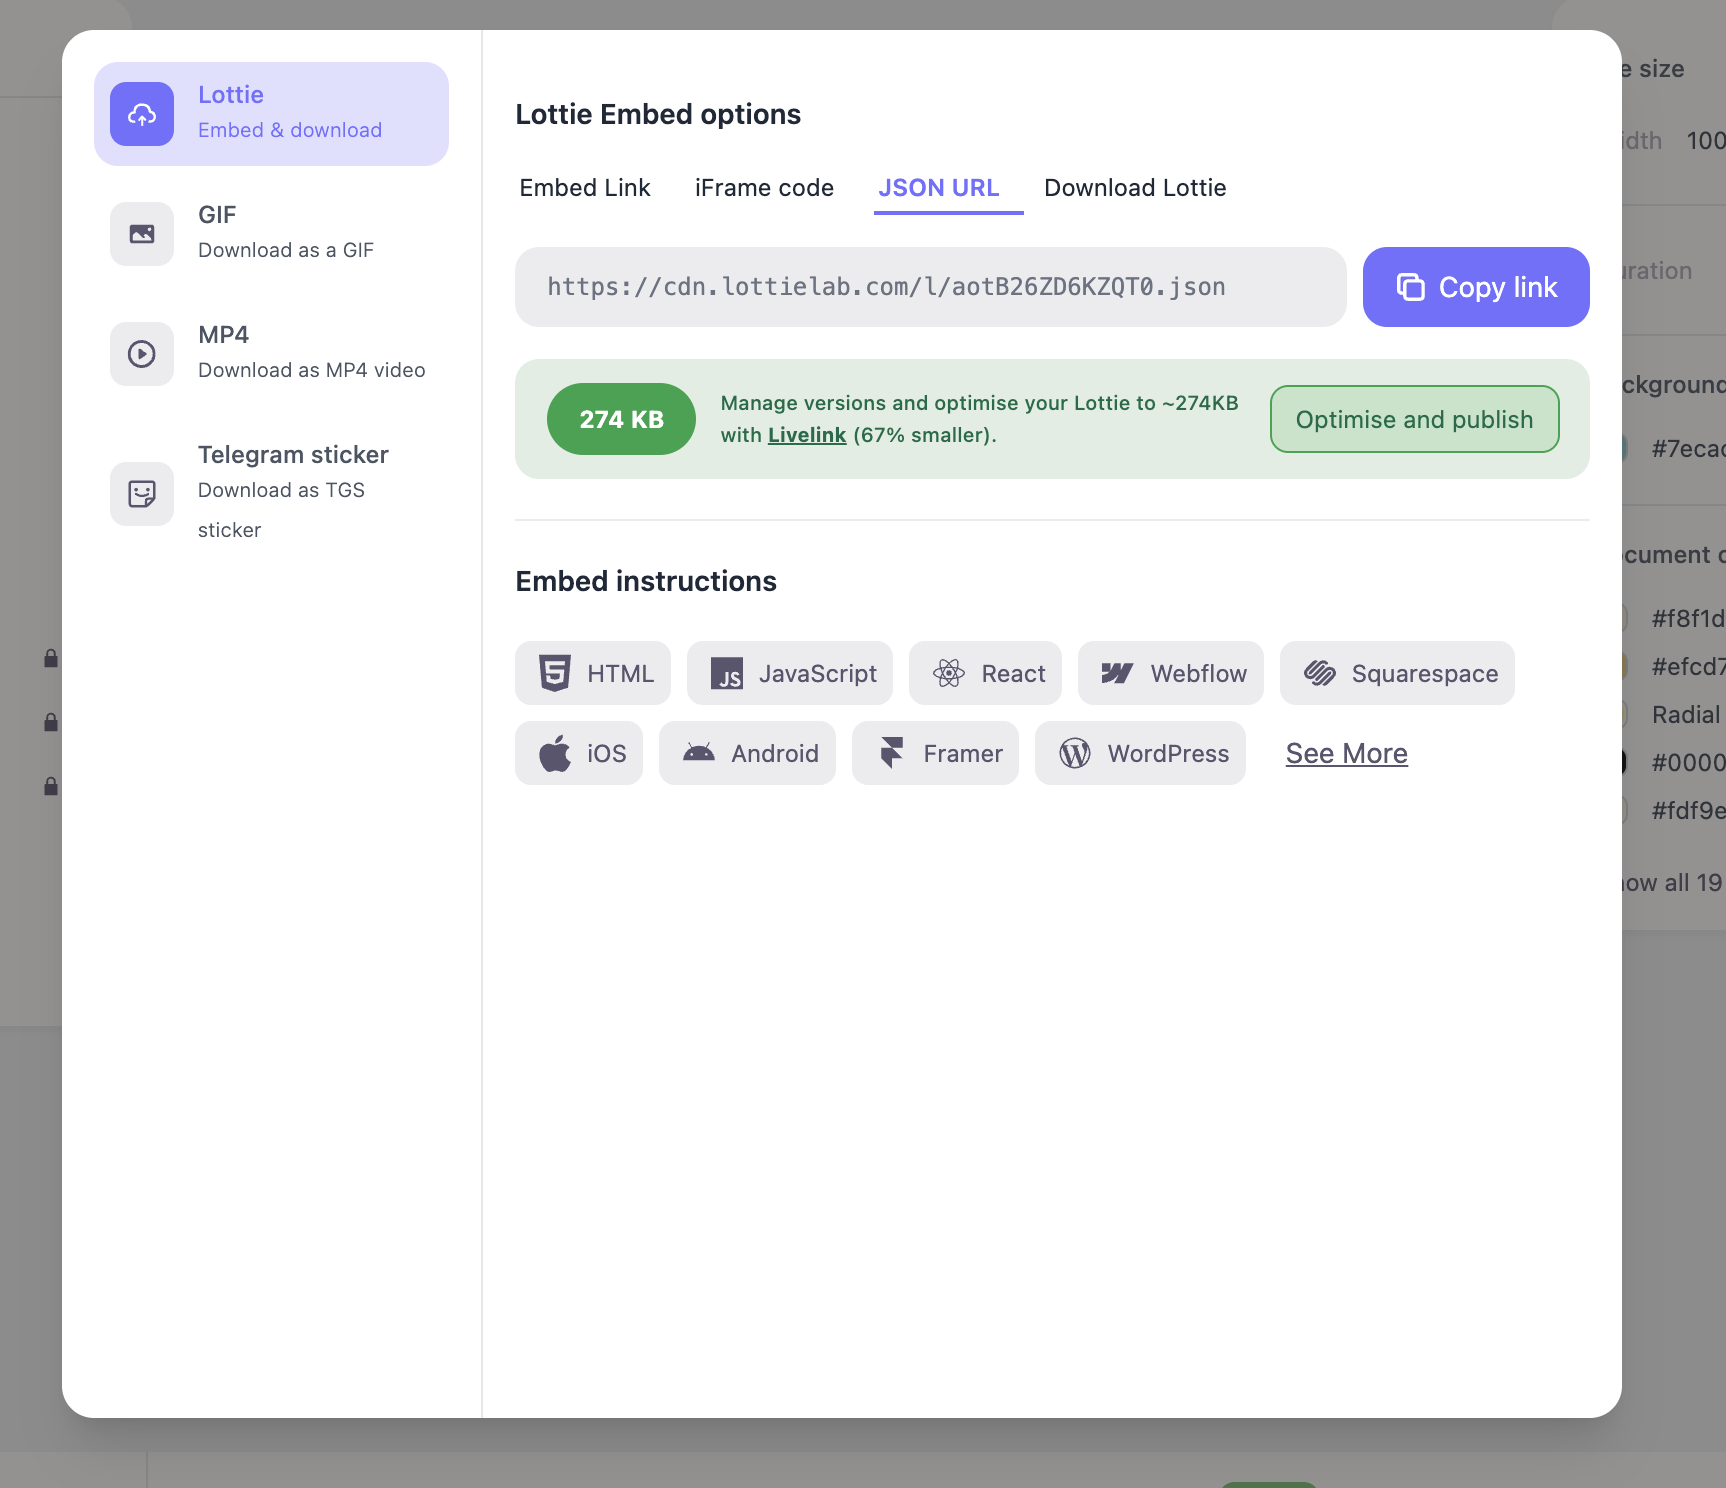Open Android embed instructions
Image resolution: width=1726 pixels, height=1488 pixels.
point(747,753)
